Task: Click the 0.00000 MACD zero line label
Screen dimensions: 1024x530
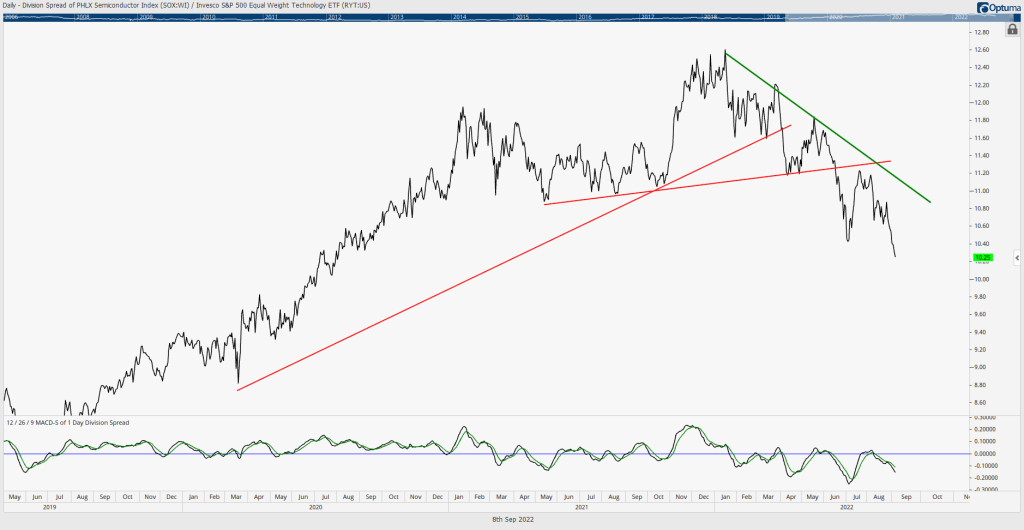Action: pyautogui.click(x=984, y=454)
